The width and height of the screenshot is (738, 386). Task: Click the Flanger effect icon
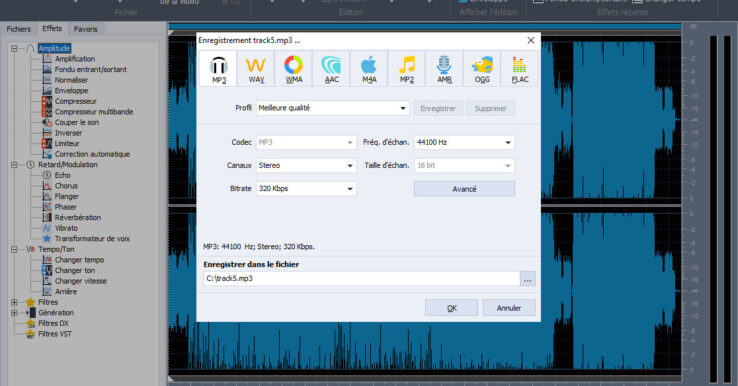point(47,196)
